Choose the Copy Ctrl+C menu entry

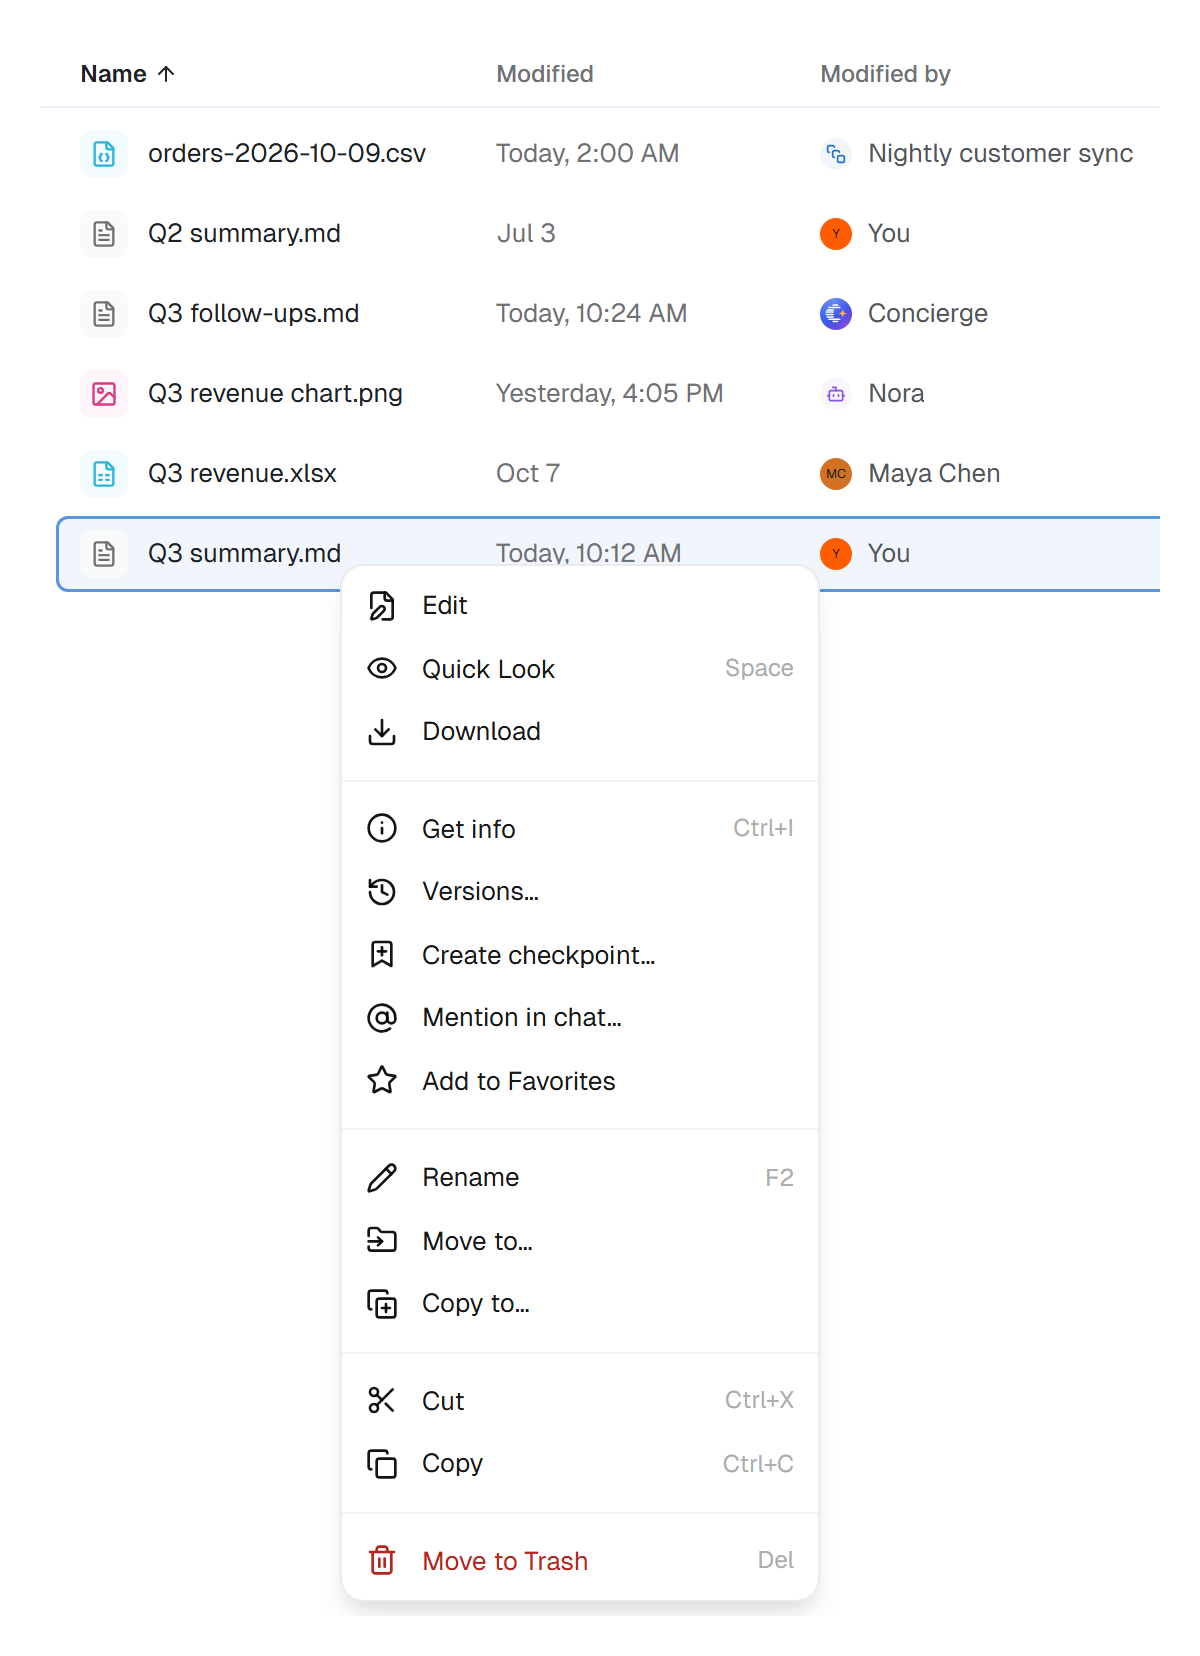[x=580, y=1464]
